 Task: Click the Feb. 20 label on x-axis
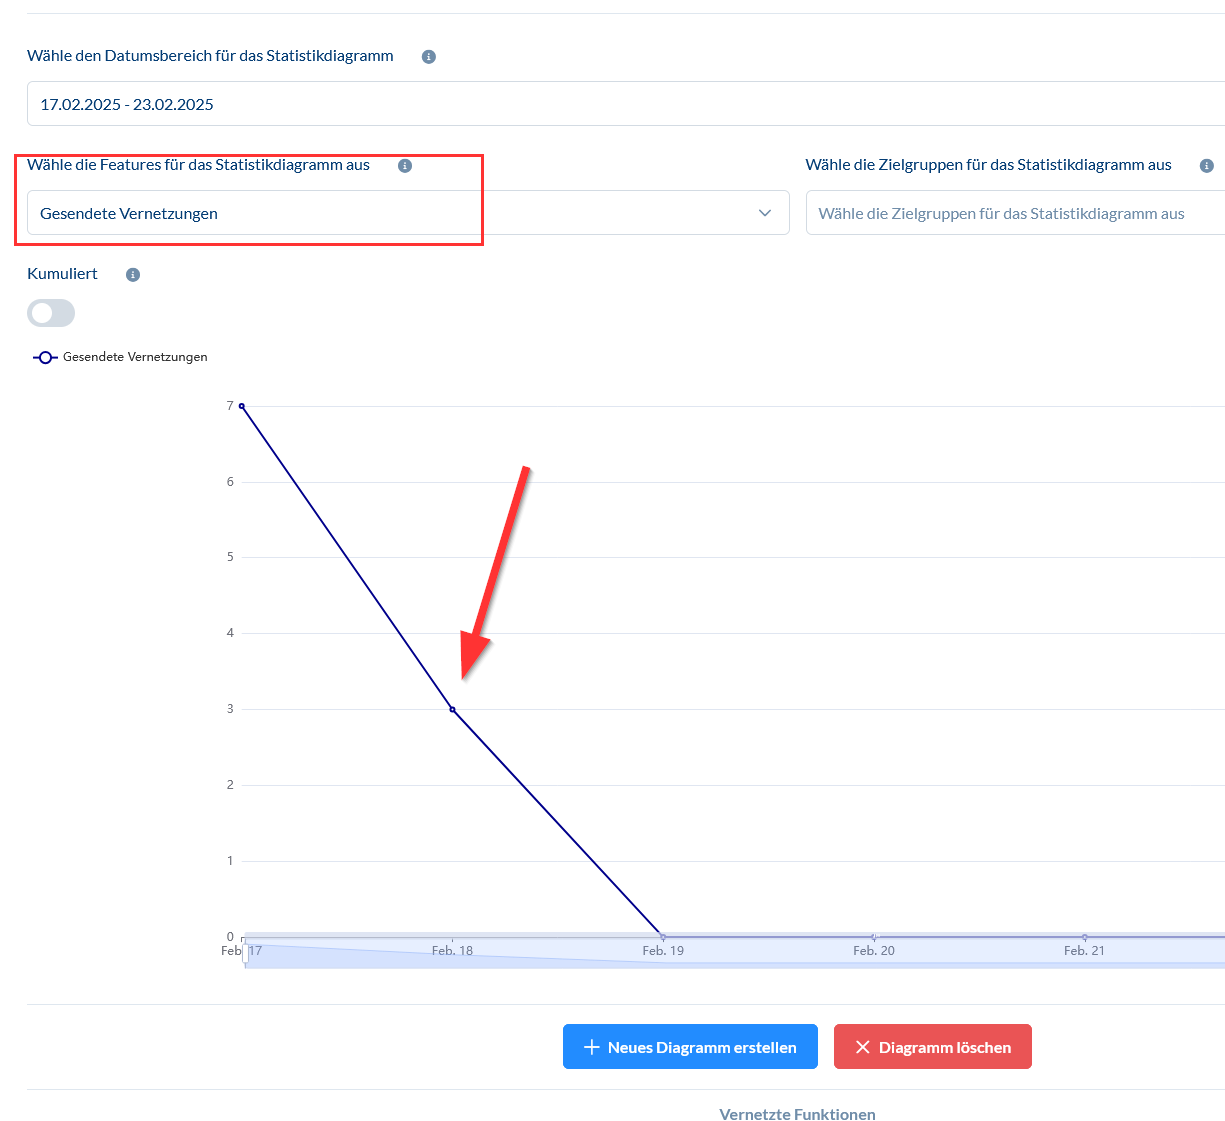(874, 951)
